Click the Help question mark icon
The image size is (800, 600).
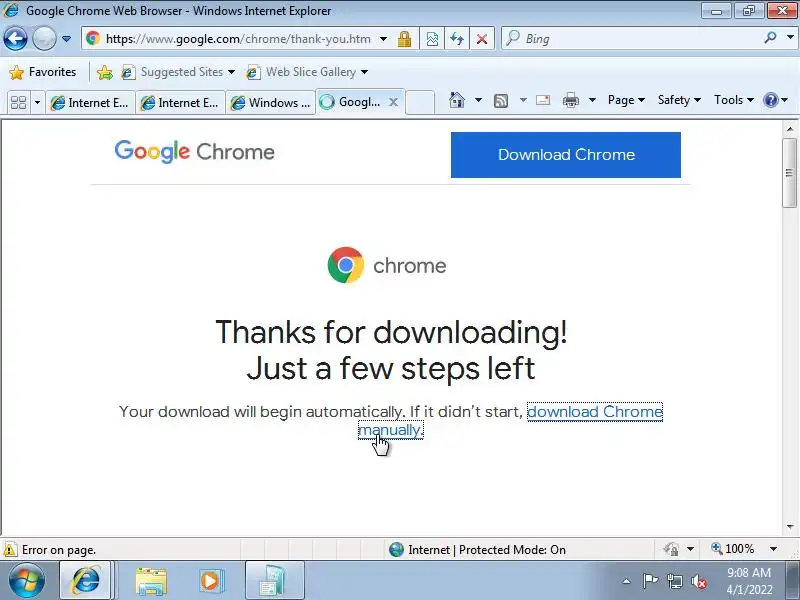tap(770, 100)
